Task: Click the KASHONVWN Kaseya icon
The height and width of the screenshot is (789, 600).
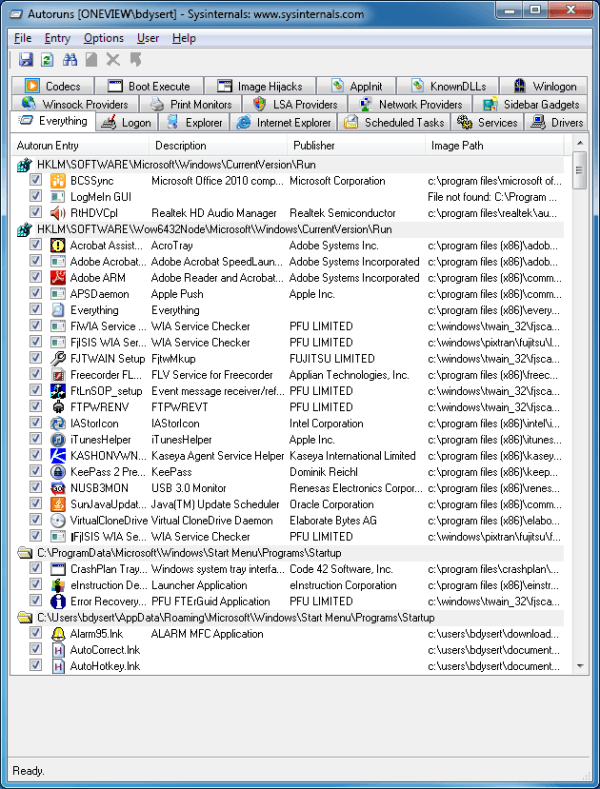Action: (x=58, y=455)
